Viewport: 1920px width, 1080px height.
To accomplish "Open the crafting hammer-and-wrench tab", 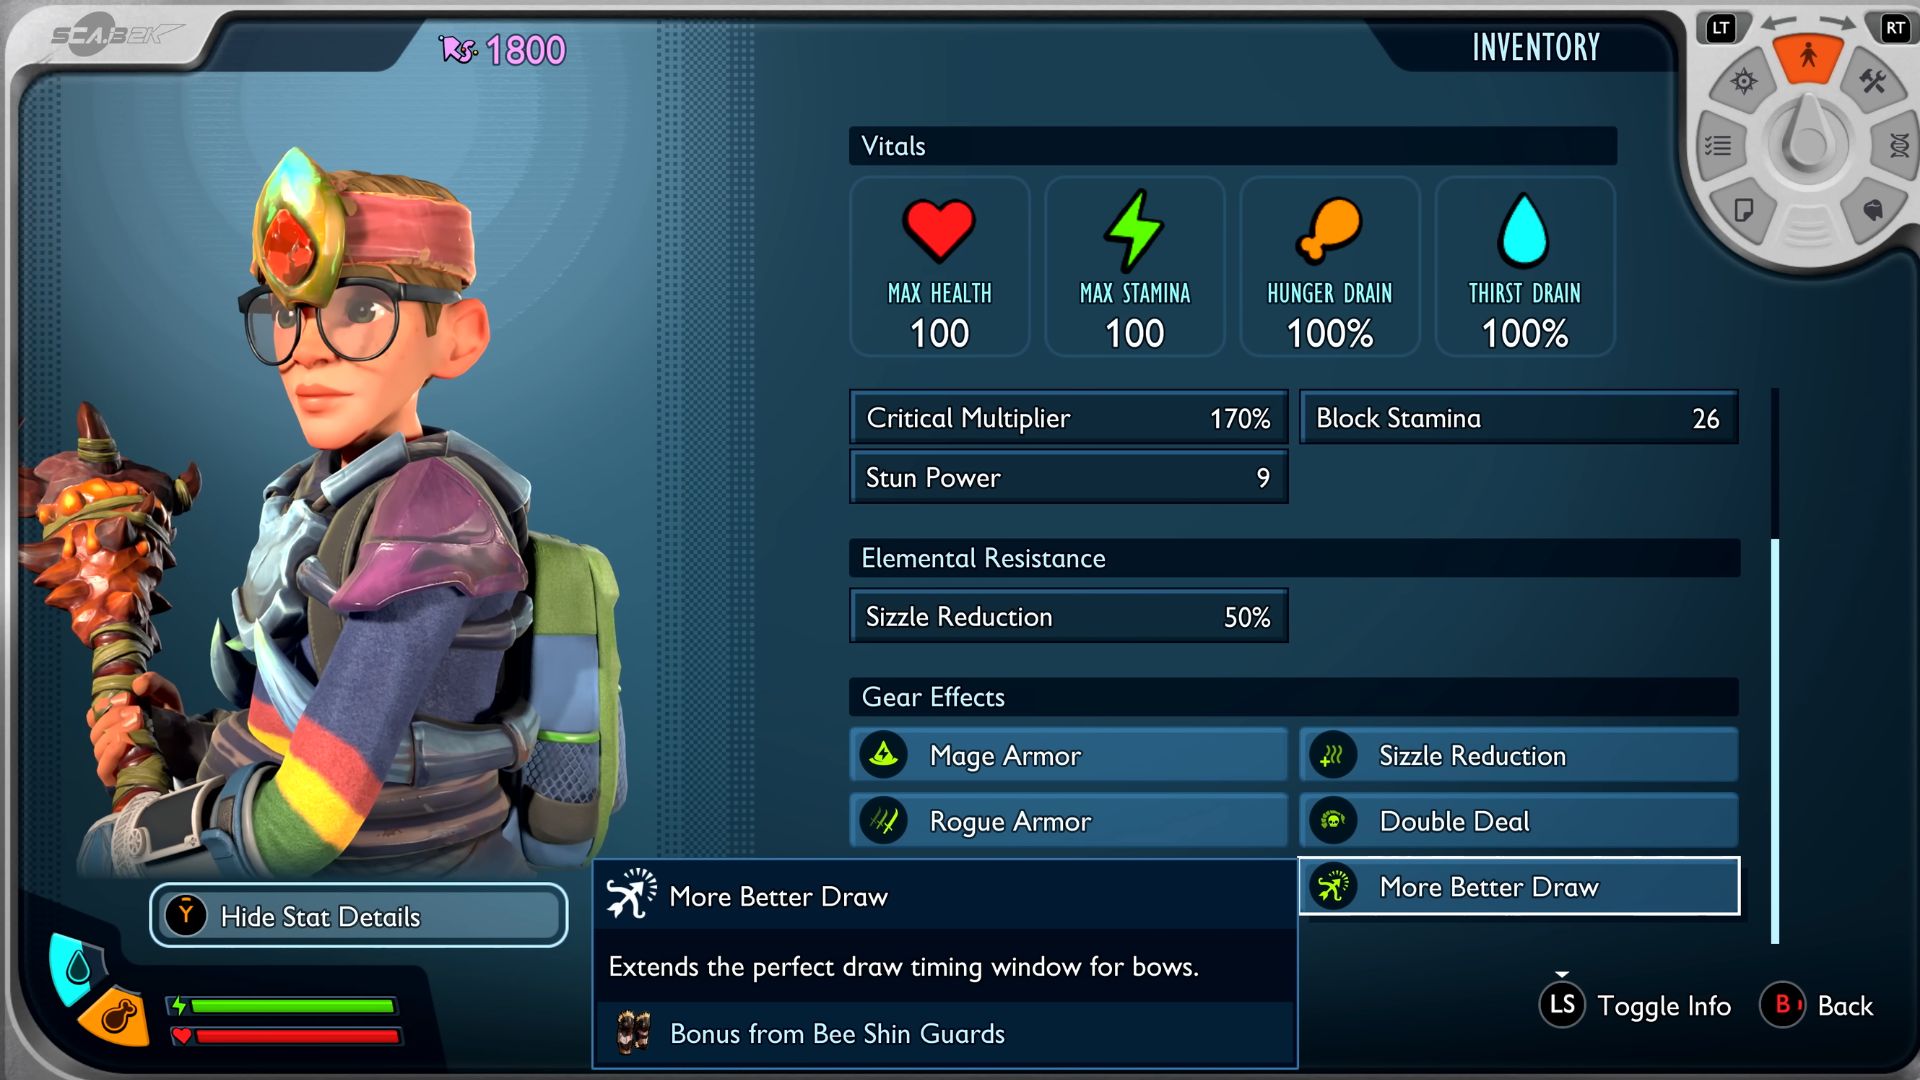I will pos(1872,81).
